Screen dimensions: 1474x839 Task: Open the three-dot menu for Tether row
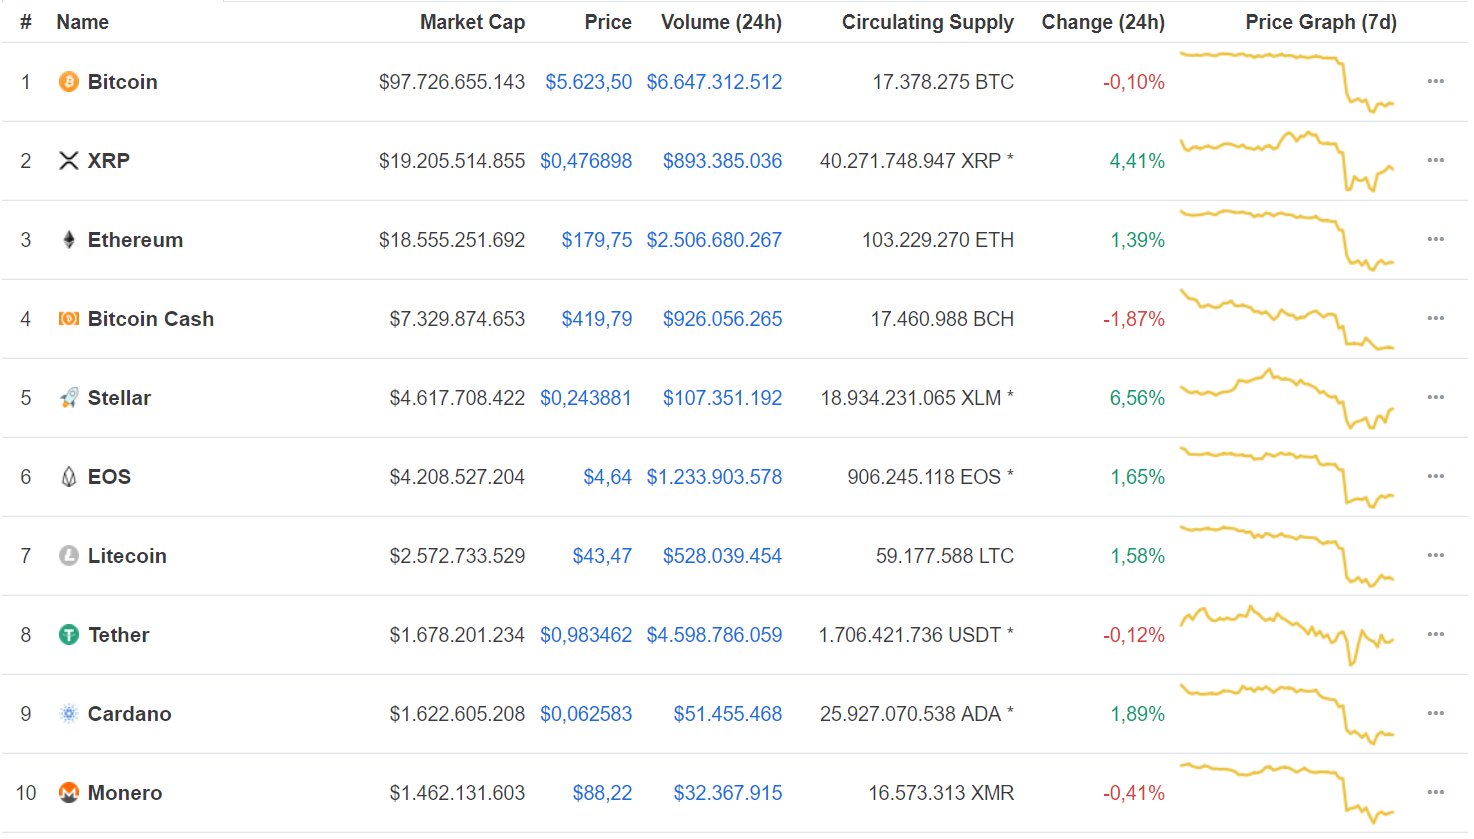click(x=1436, y=634)
